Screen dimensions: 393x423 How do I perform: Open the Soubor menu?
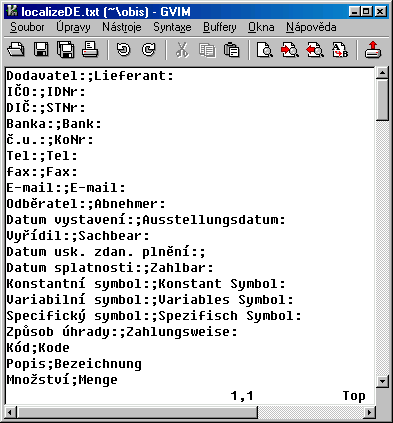point(27,27)
